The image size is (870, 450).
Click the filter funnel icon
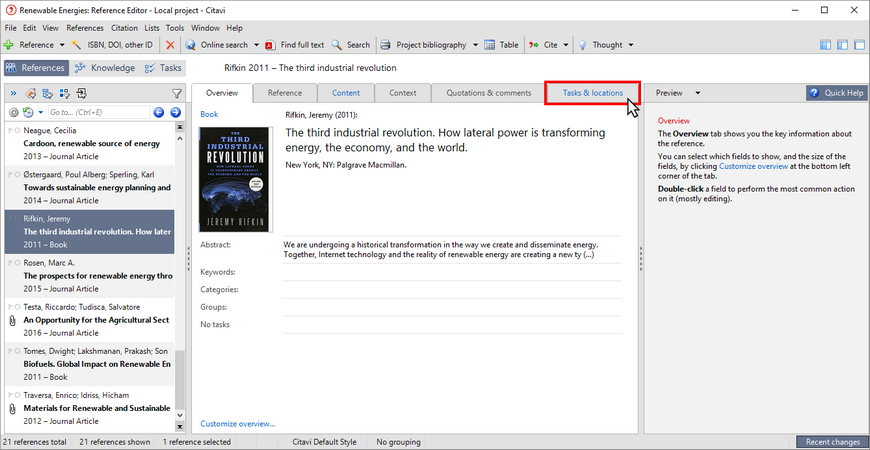coord(176,94)
